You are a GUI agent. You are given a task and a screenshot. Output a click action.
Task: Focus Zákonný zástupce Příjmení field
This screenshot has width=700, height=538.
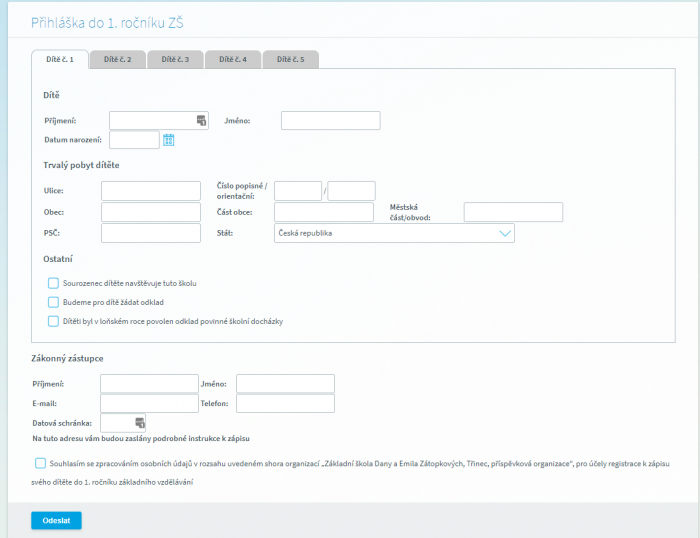(150, 384)
